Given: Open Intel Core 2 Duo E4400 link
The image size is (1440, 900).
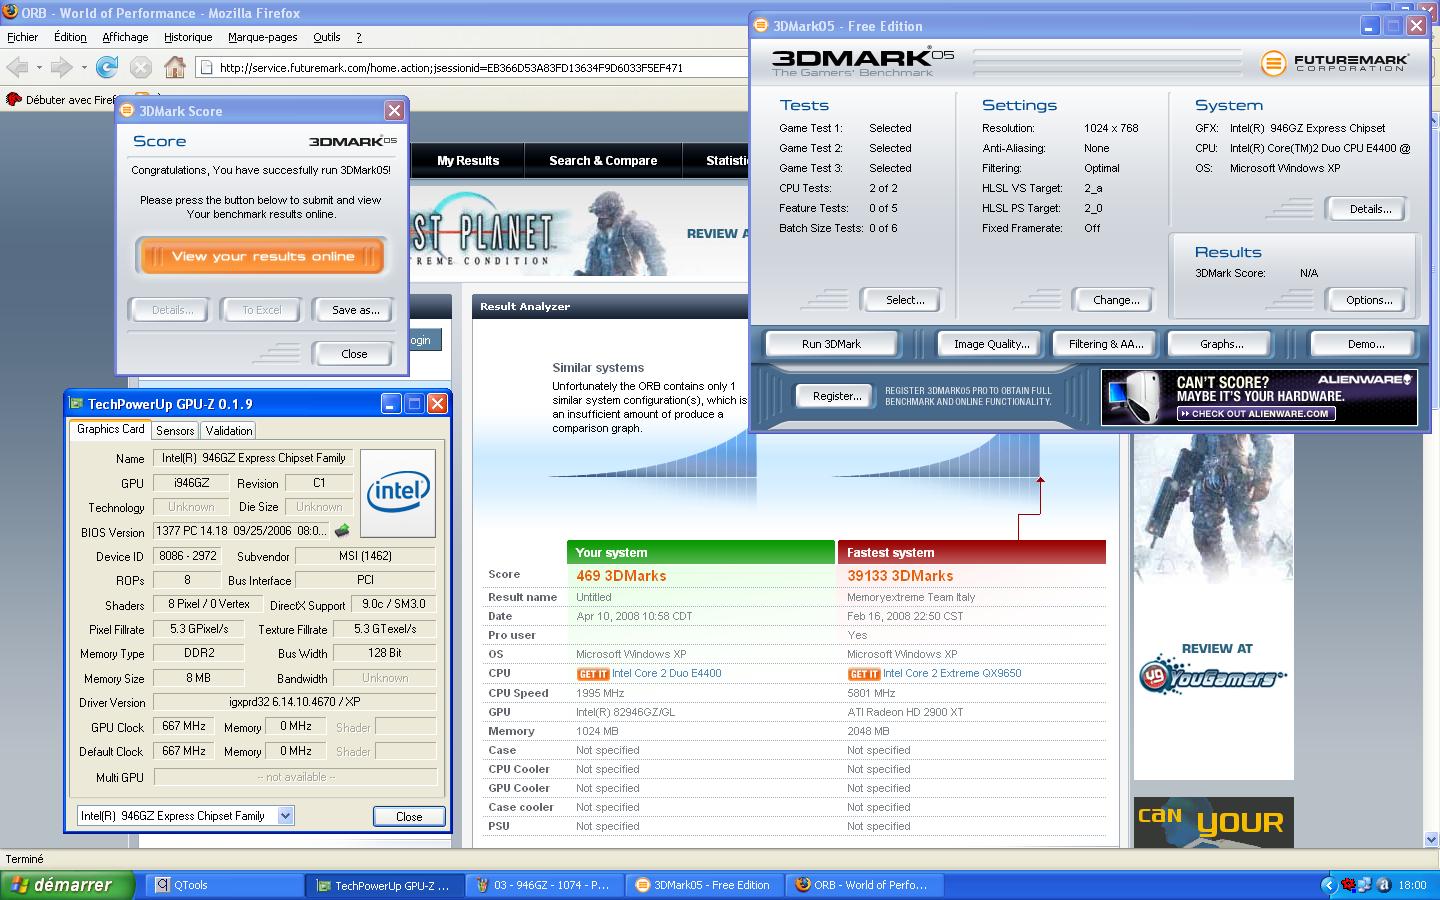Looking at the screenshot, I should point(666,673).
